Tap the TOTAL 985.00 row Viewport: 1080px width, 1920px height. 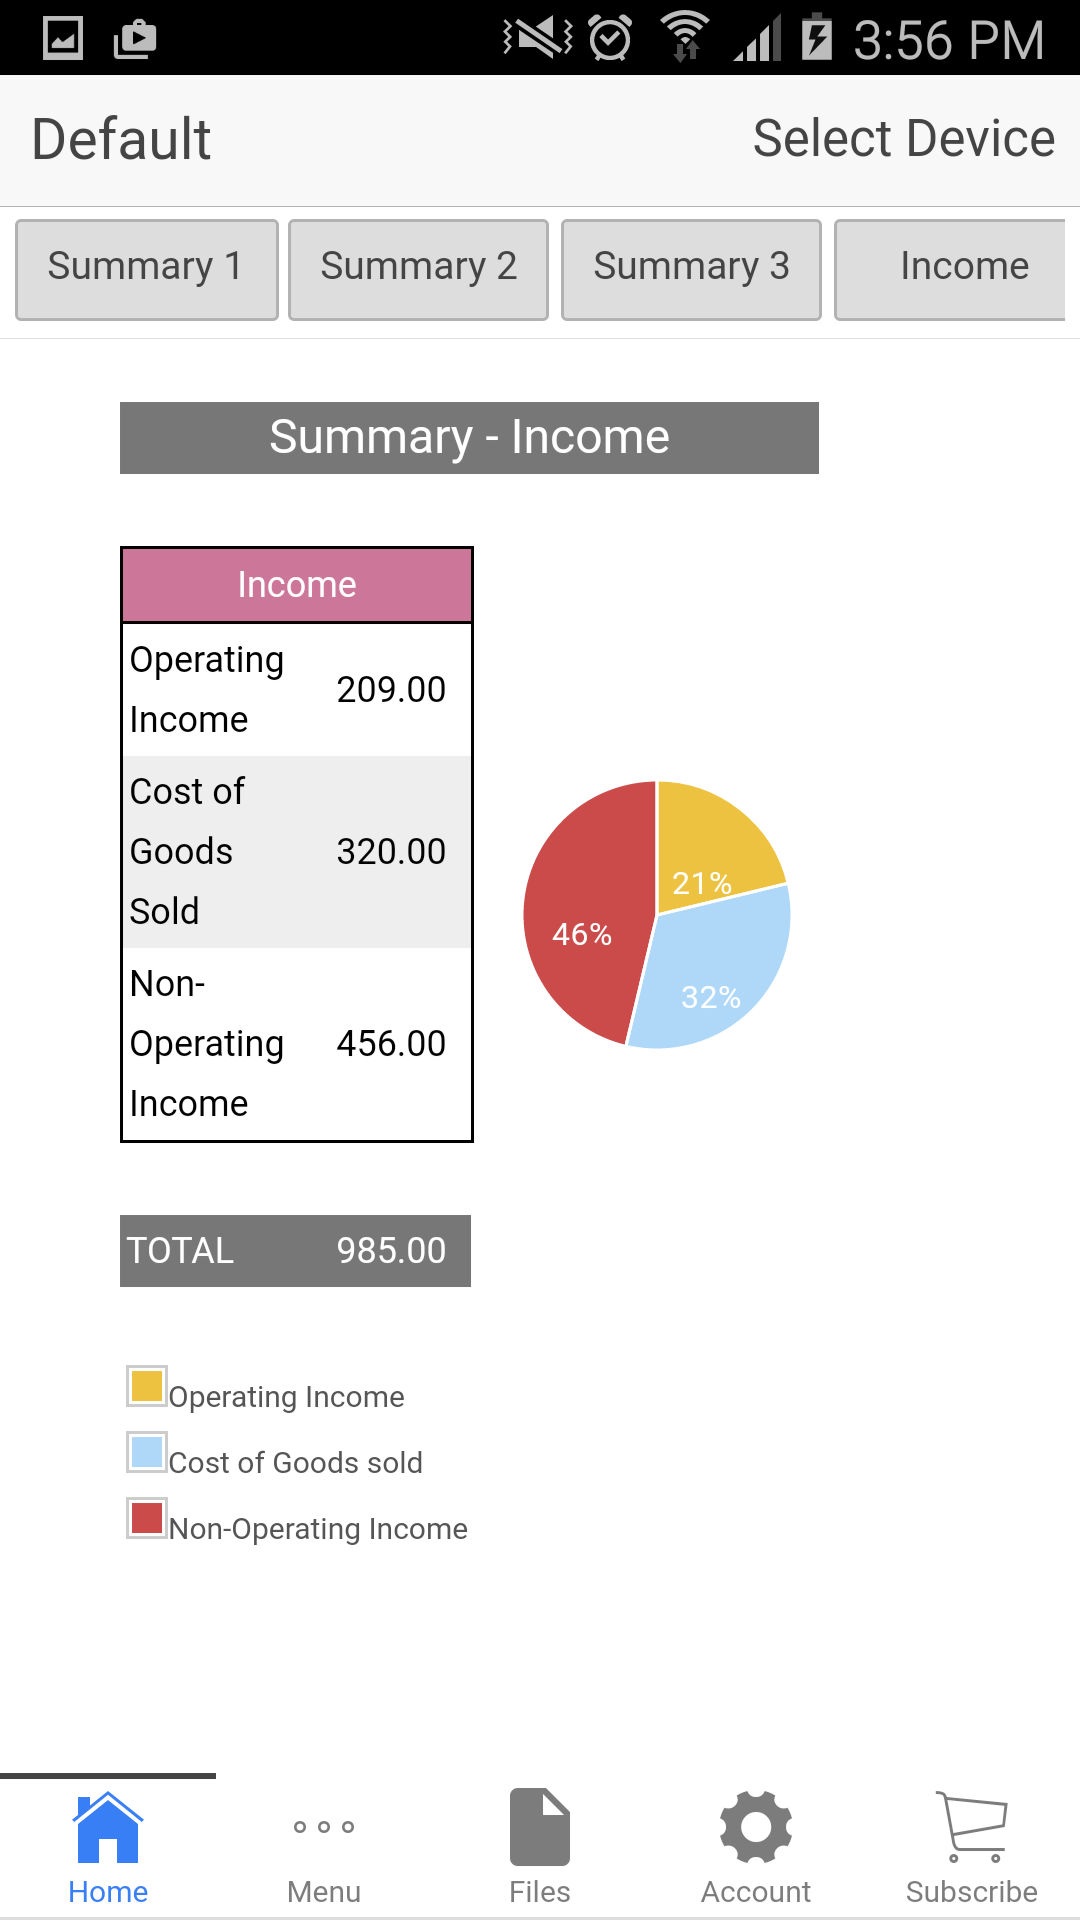coord(295,1250)
